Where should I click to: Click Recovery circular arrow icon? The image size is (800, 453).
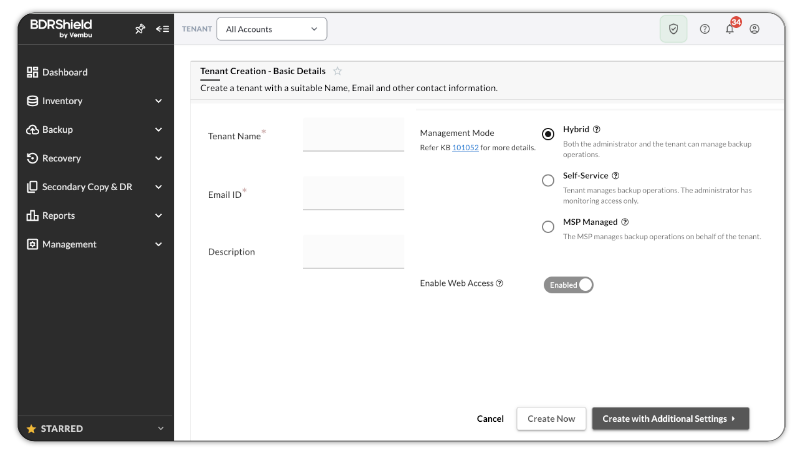tap(32, 158)
